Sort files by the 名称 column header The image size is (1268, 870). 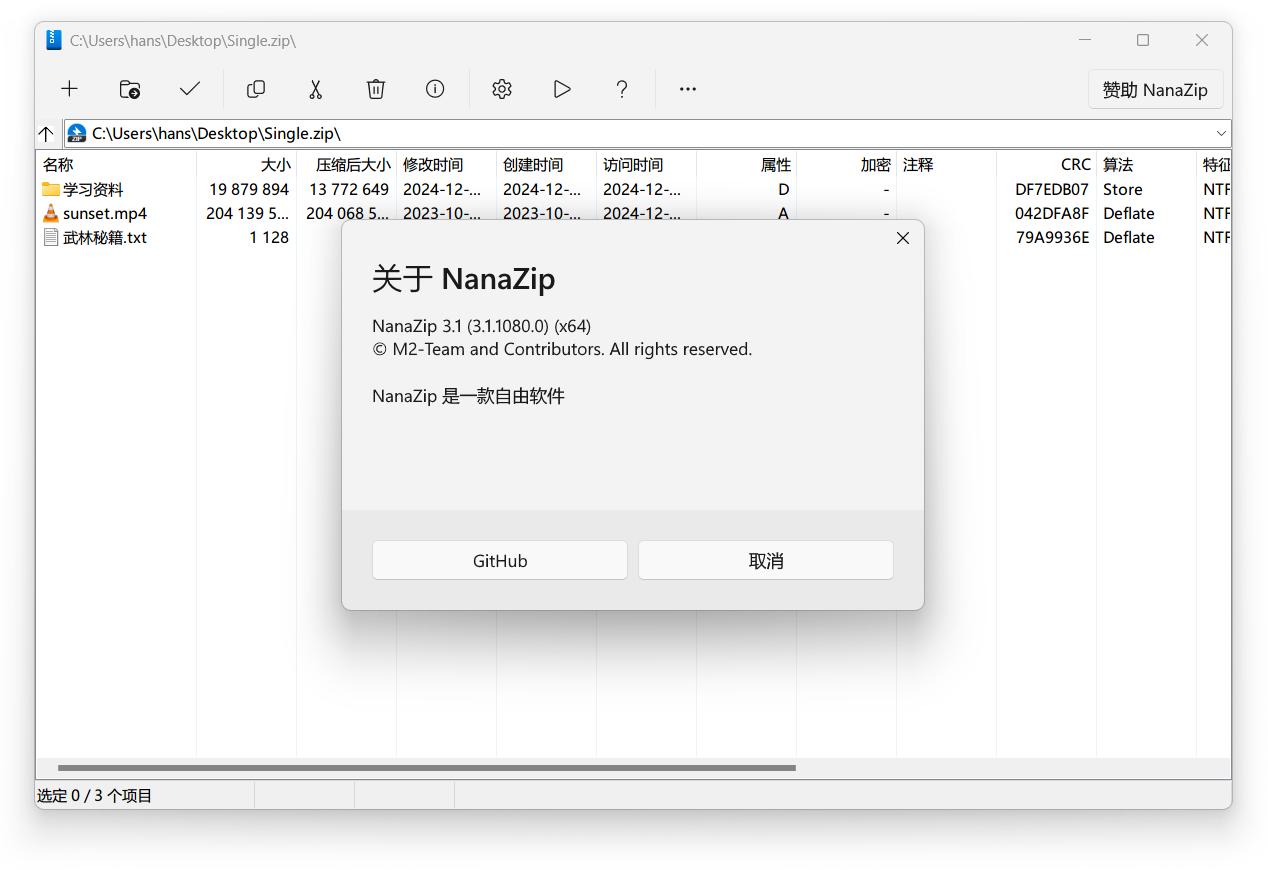tap(55, 164)
